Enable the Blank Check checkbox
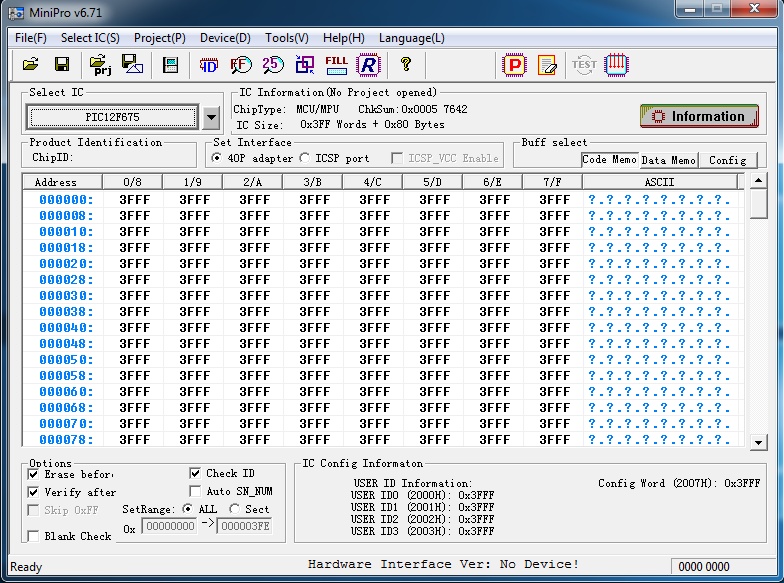Screen dimensions: 784x583 coord(33,536)
